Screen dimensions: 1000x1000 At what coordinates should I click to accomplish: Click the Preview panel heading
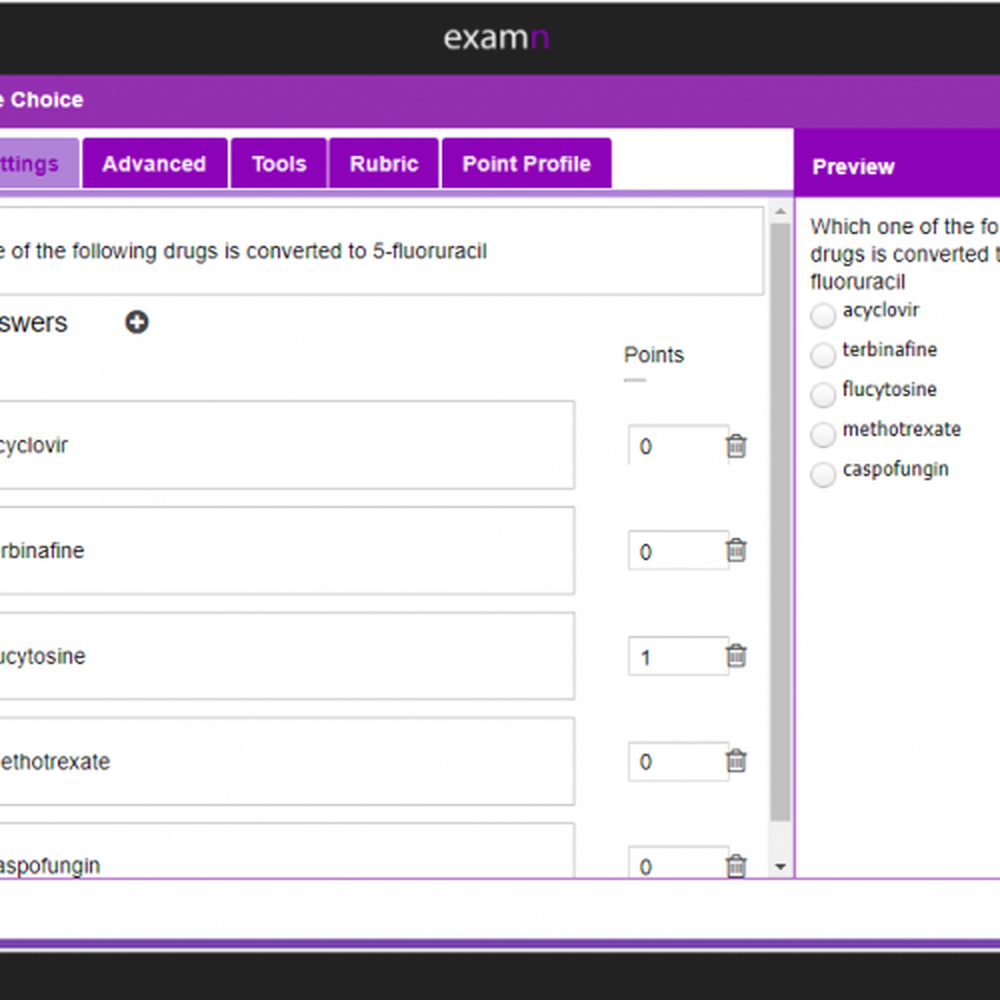point(853,167)
